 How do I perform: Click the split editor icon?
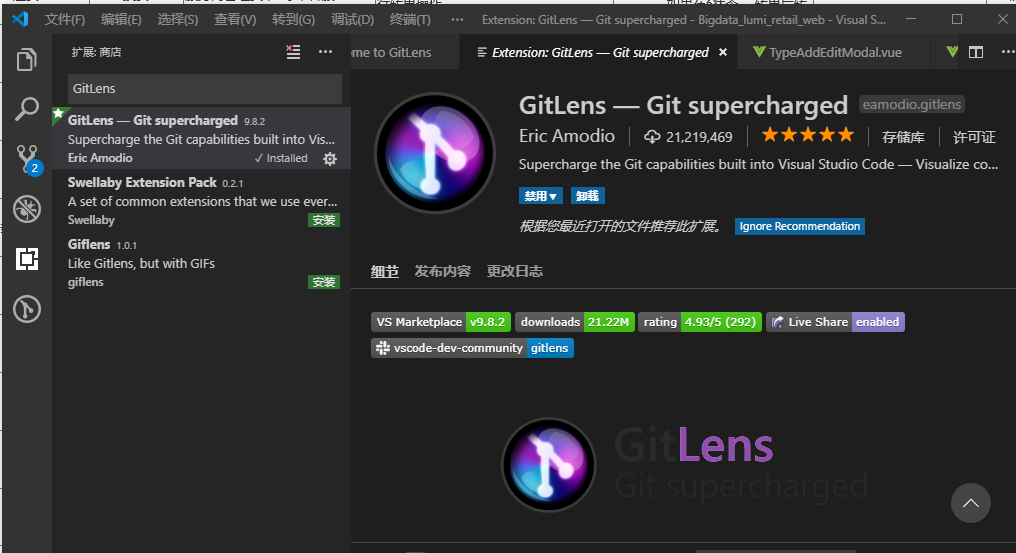976,52
